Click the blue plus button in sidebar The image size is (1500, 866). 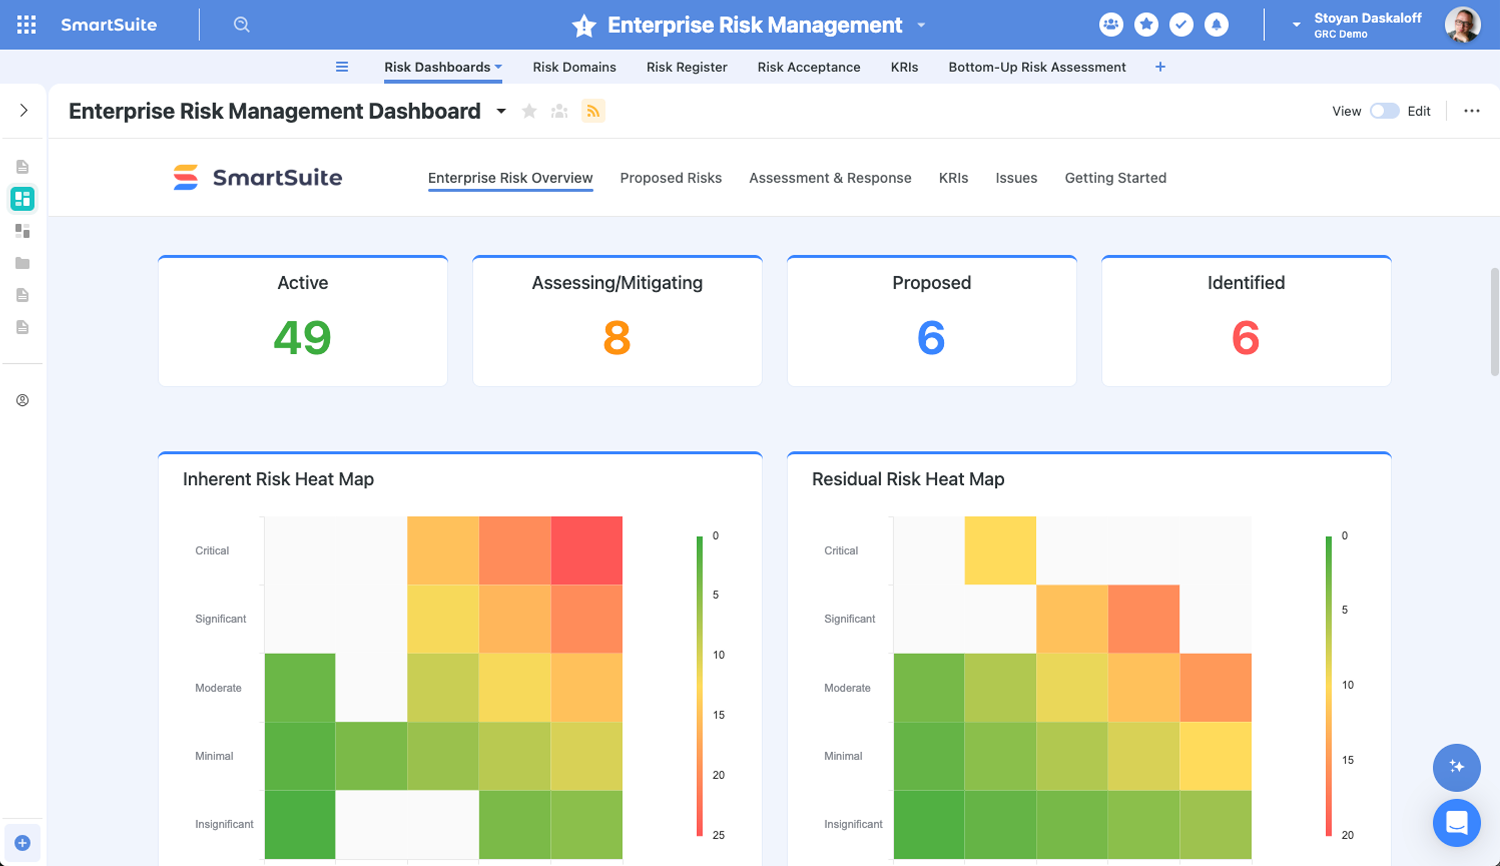pyautogui.click(x=22, y=843)
